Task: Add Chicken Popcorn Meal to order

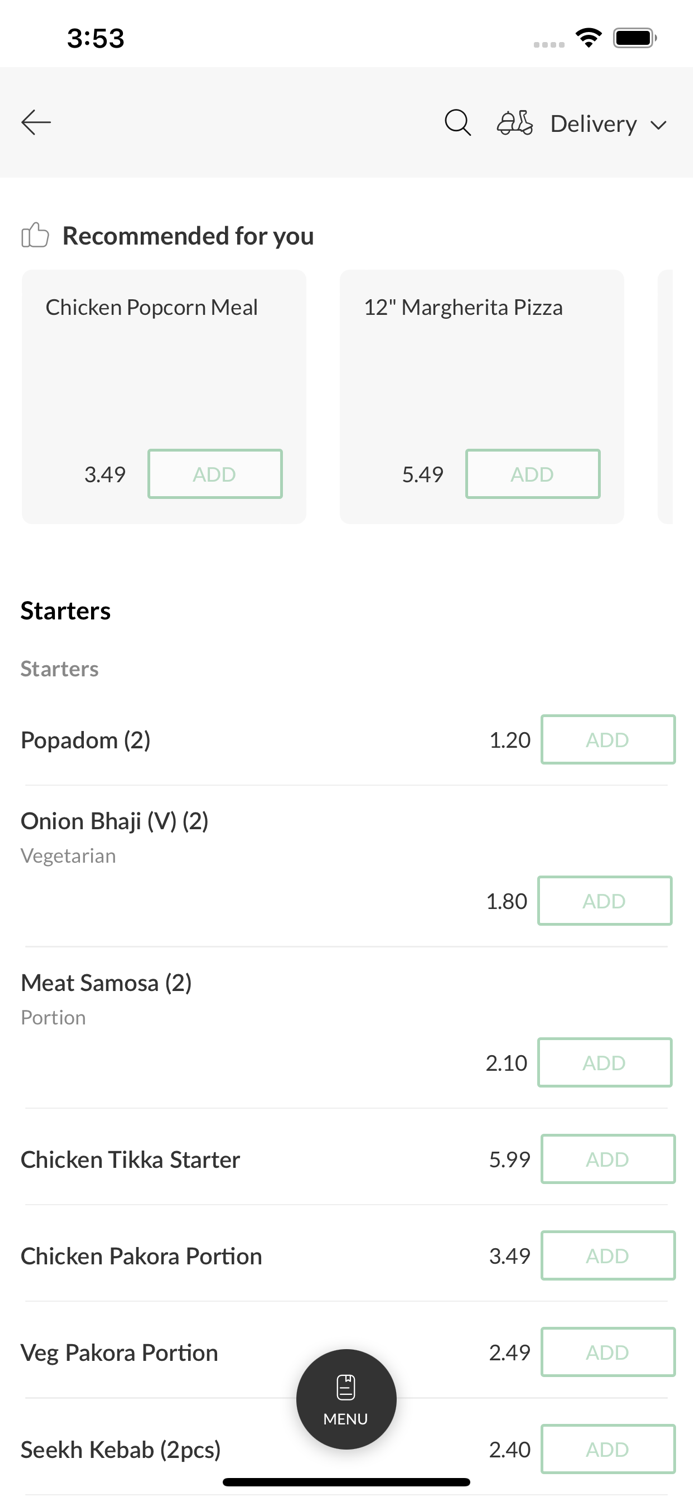Action: point(215,474)
